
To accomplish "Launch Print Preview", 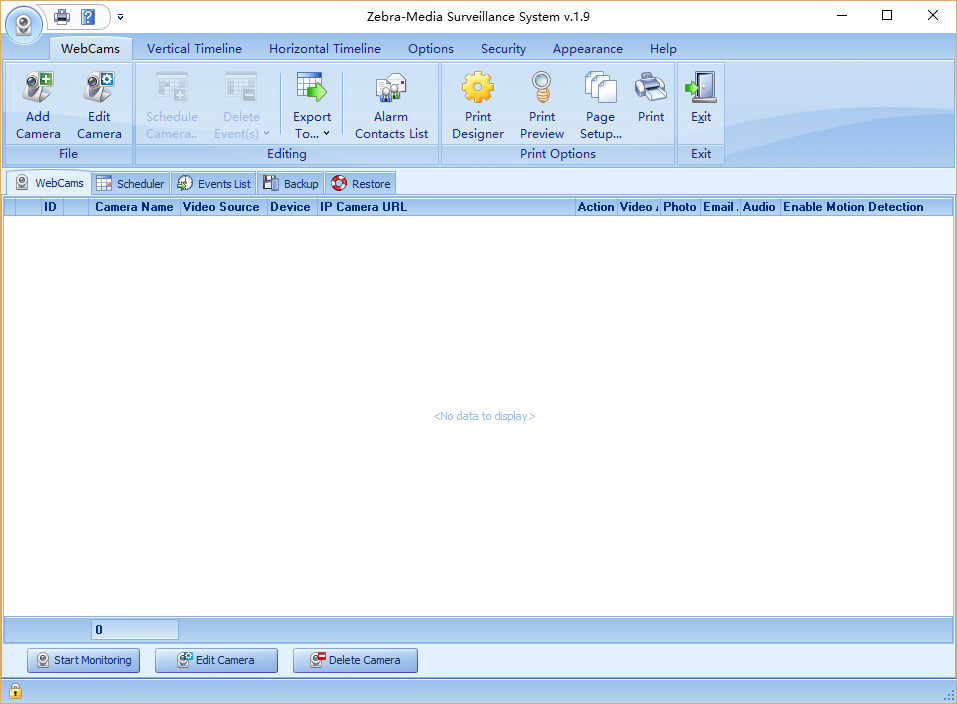I will pyautogui.click(x=542, y=90).
